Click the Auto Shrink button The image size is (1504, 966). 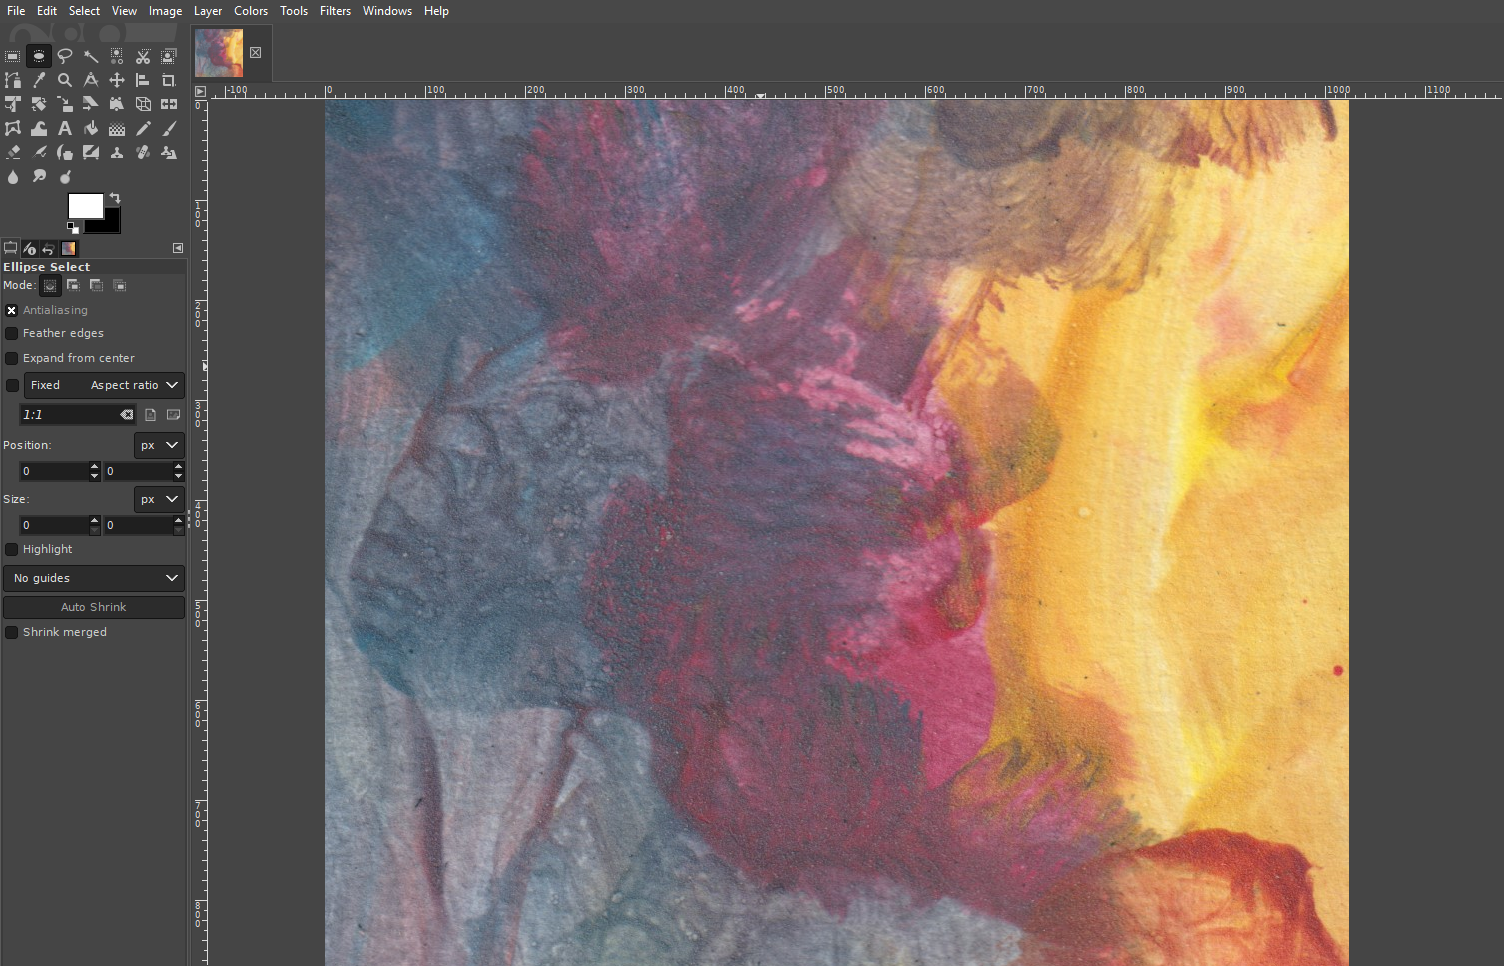tap(94, 607)
